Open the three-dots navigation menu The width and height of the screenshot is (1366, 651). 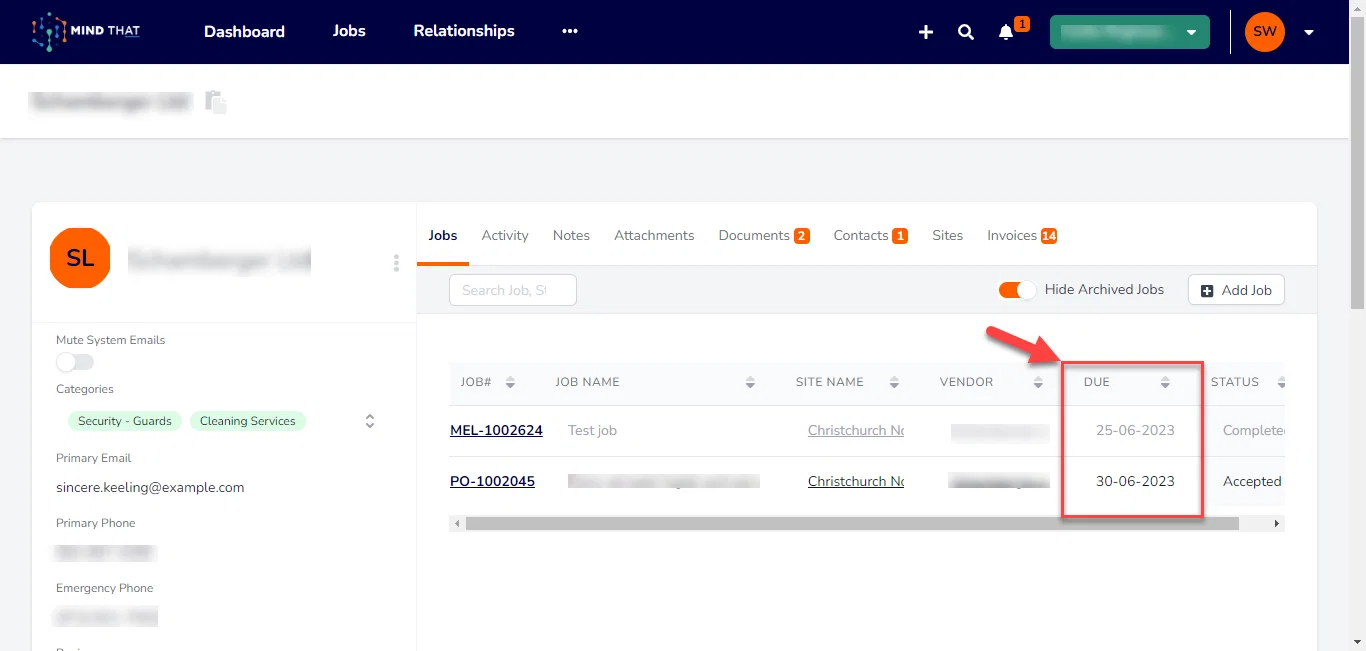[570, 31]
